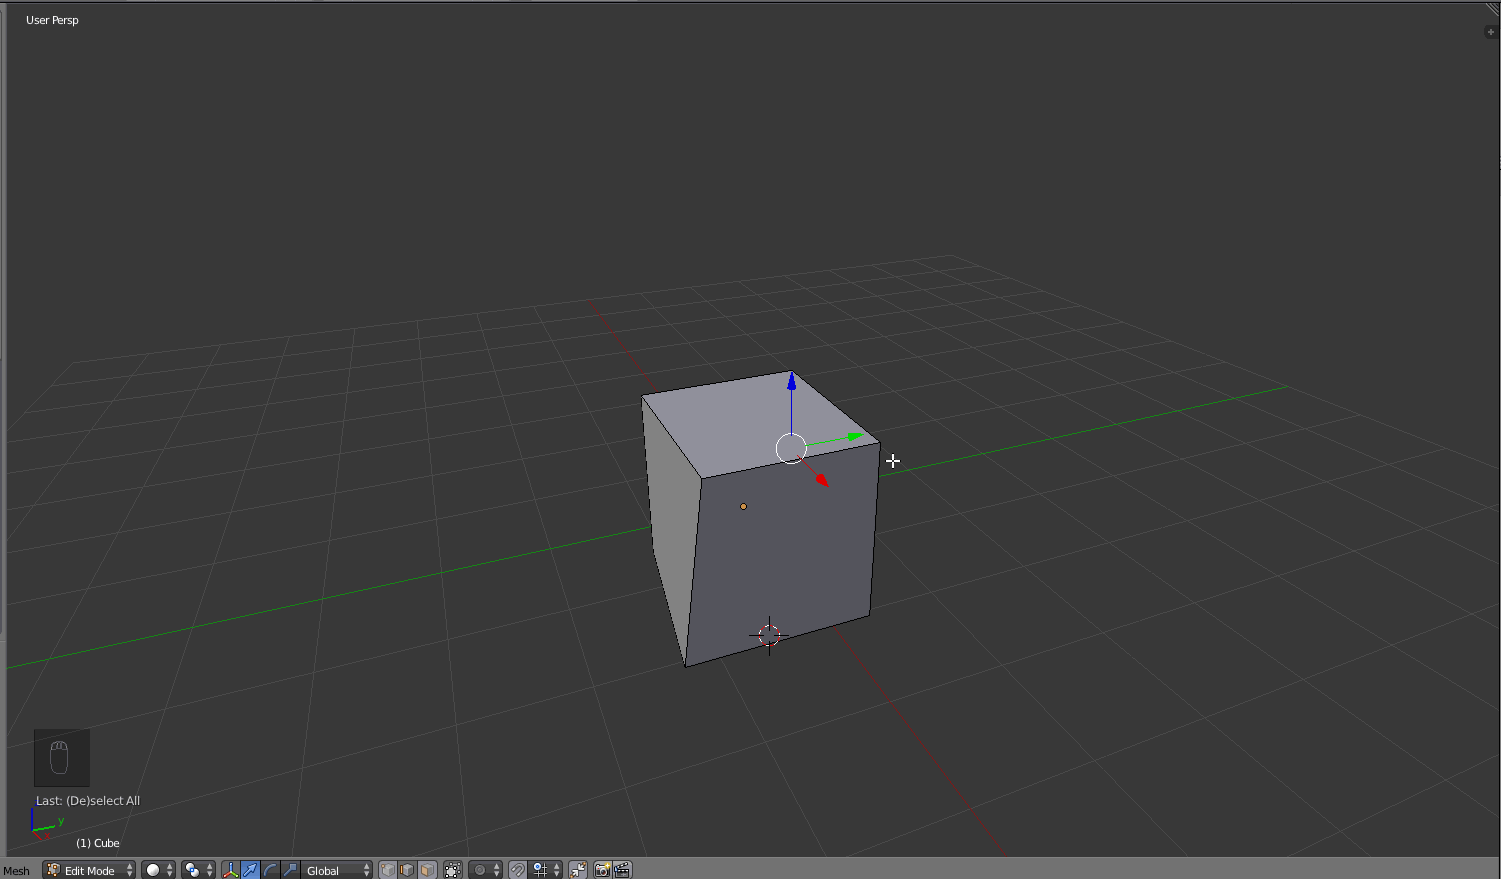Click the 'User Persp' view label
1501x879 pixels.
(x=52, y=20)
